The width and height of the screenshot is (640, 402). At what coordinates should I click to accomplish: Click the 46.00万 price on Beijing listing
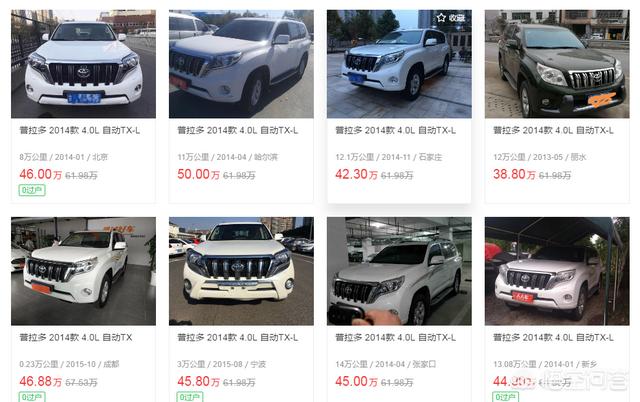(x=40, y=175)
